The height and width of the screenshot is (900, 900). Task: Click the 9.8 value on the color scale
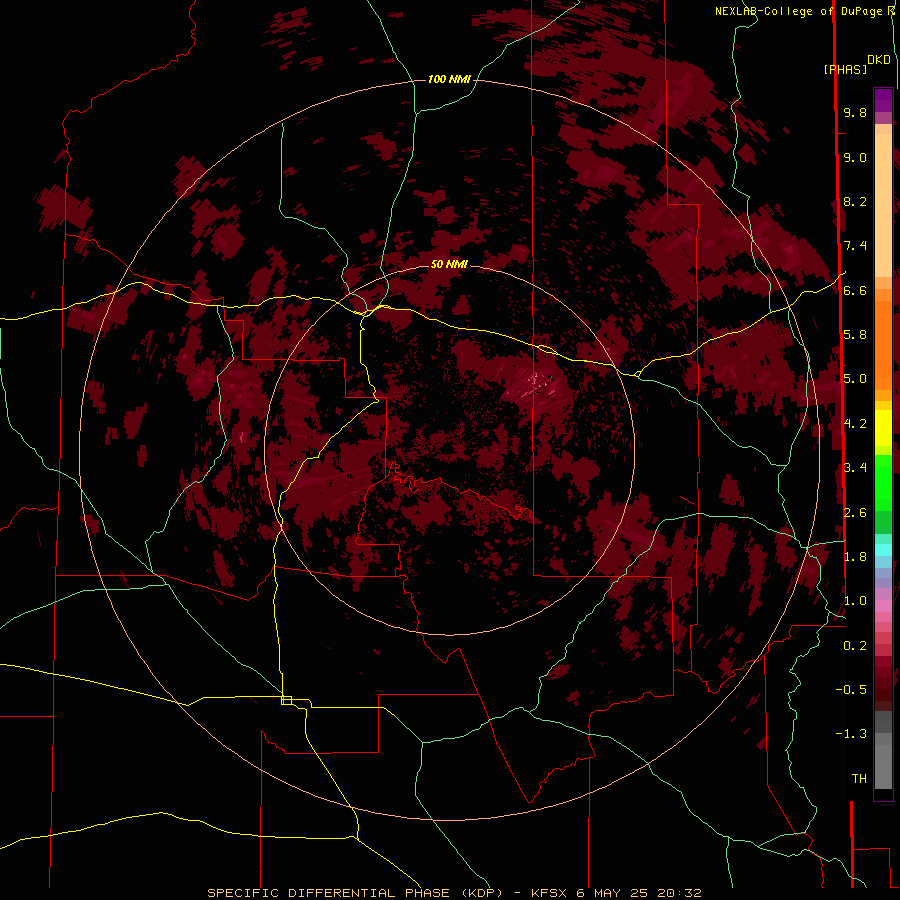[855, 112]
